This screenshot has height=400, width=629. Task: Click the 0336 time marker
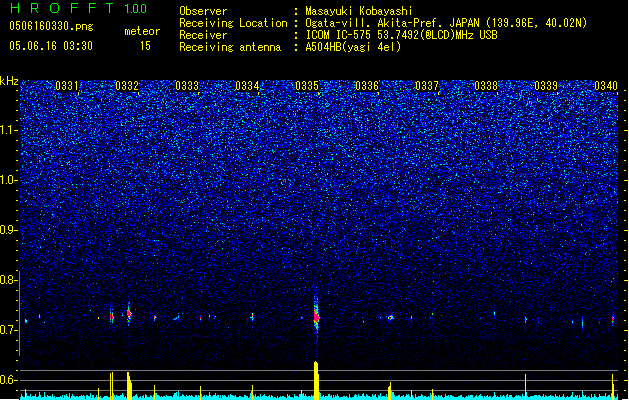(367, 86)
